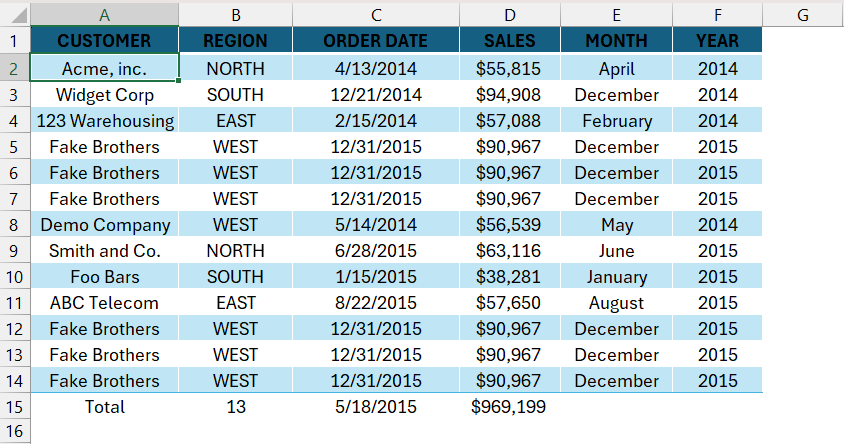
Task: Click the Smith and Co. cell
Action: pyautogui.click(x=104, y=251)
